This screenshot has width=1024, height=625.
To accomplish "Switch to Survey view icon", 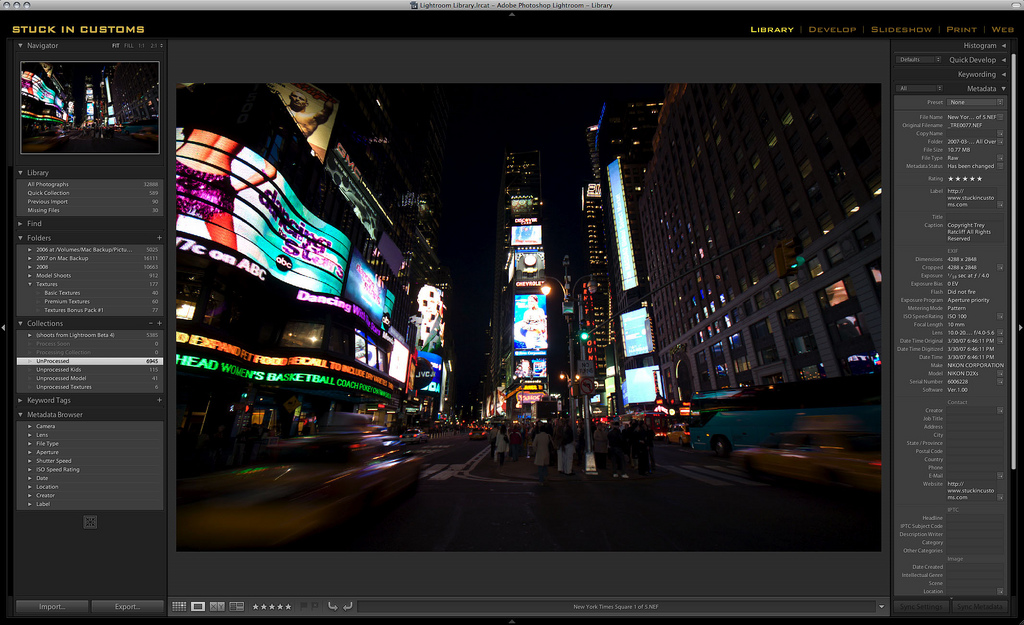I will click(236, 606).
